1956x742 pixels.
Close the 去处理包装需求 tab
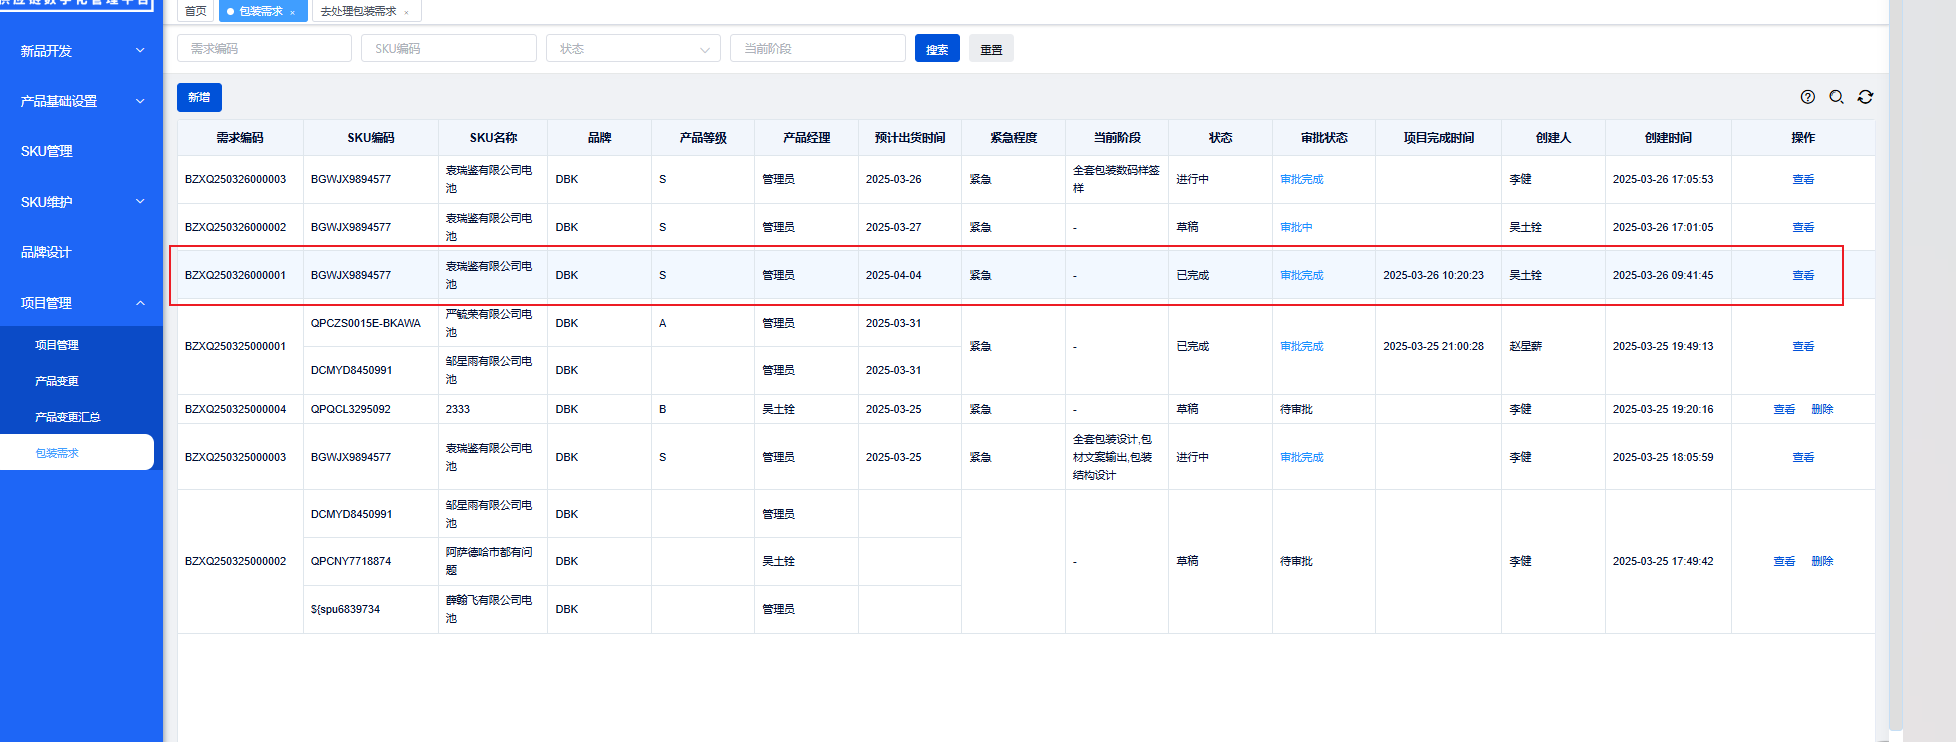pyautogui.click(x=406, y=12)
